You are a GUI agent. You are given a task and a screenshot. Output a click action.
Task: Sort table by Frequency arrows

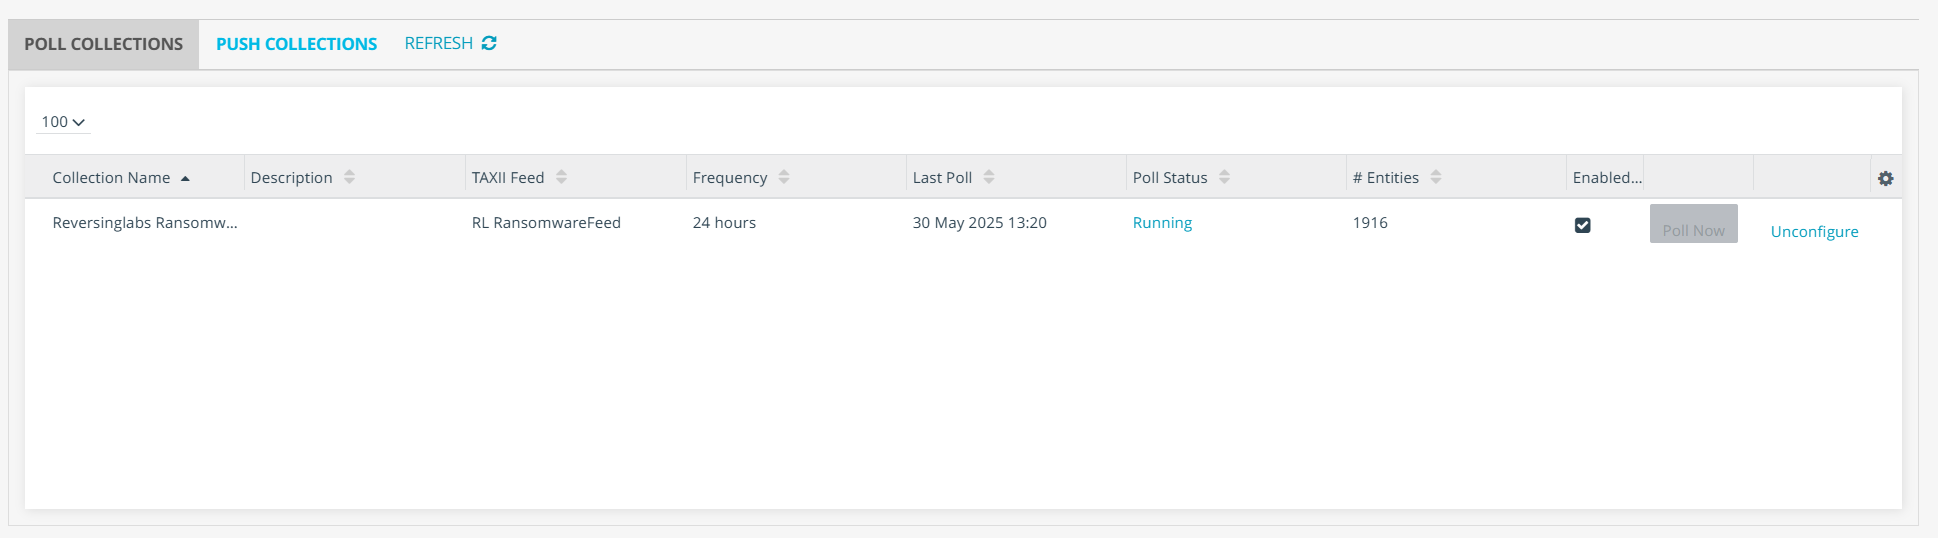tap(784, 177)
